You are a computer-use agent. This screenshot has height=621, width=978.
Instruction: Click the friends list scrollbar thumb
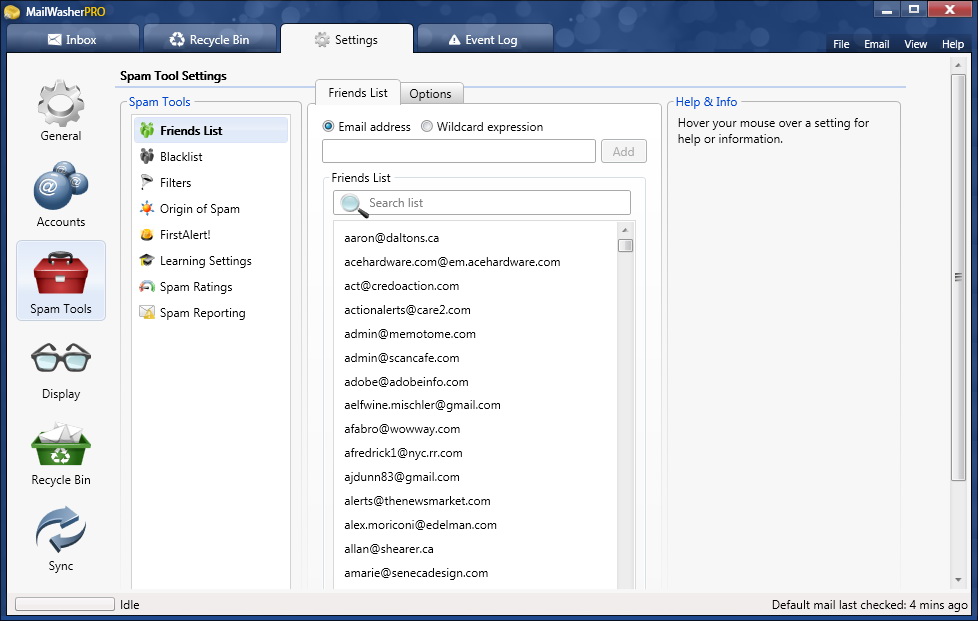click(625, 246)
